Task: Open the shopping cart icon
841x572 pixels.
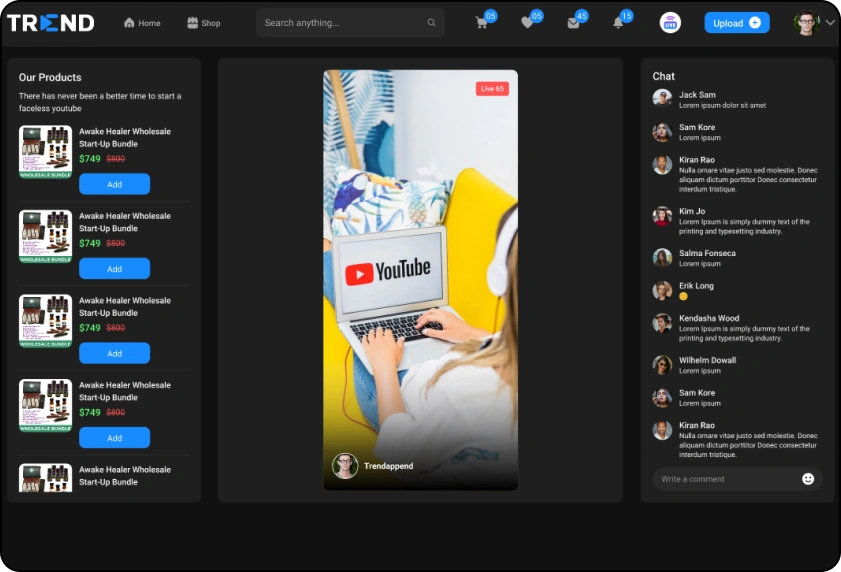Action: pyautogui.click(x=481, y=23)
